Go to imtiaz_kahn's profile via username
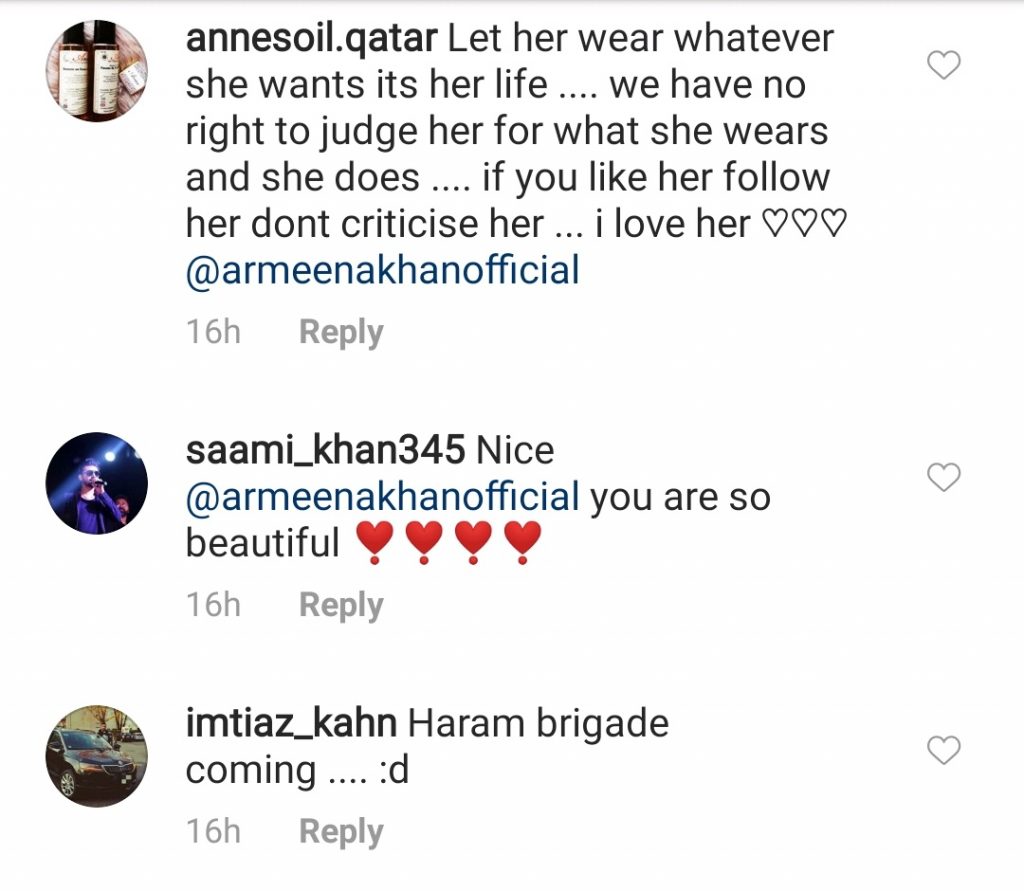Image resolution: width=1024 pixels, height=891 pixels. tap(292, 723)
